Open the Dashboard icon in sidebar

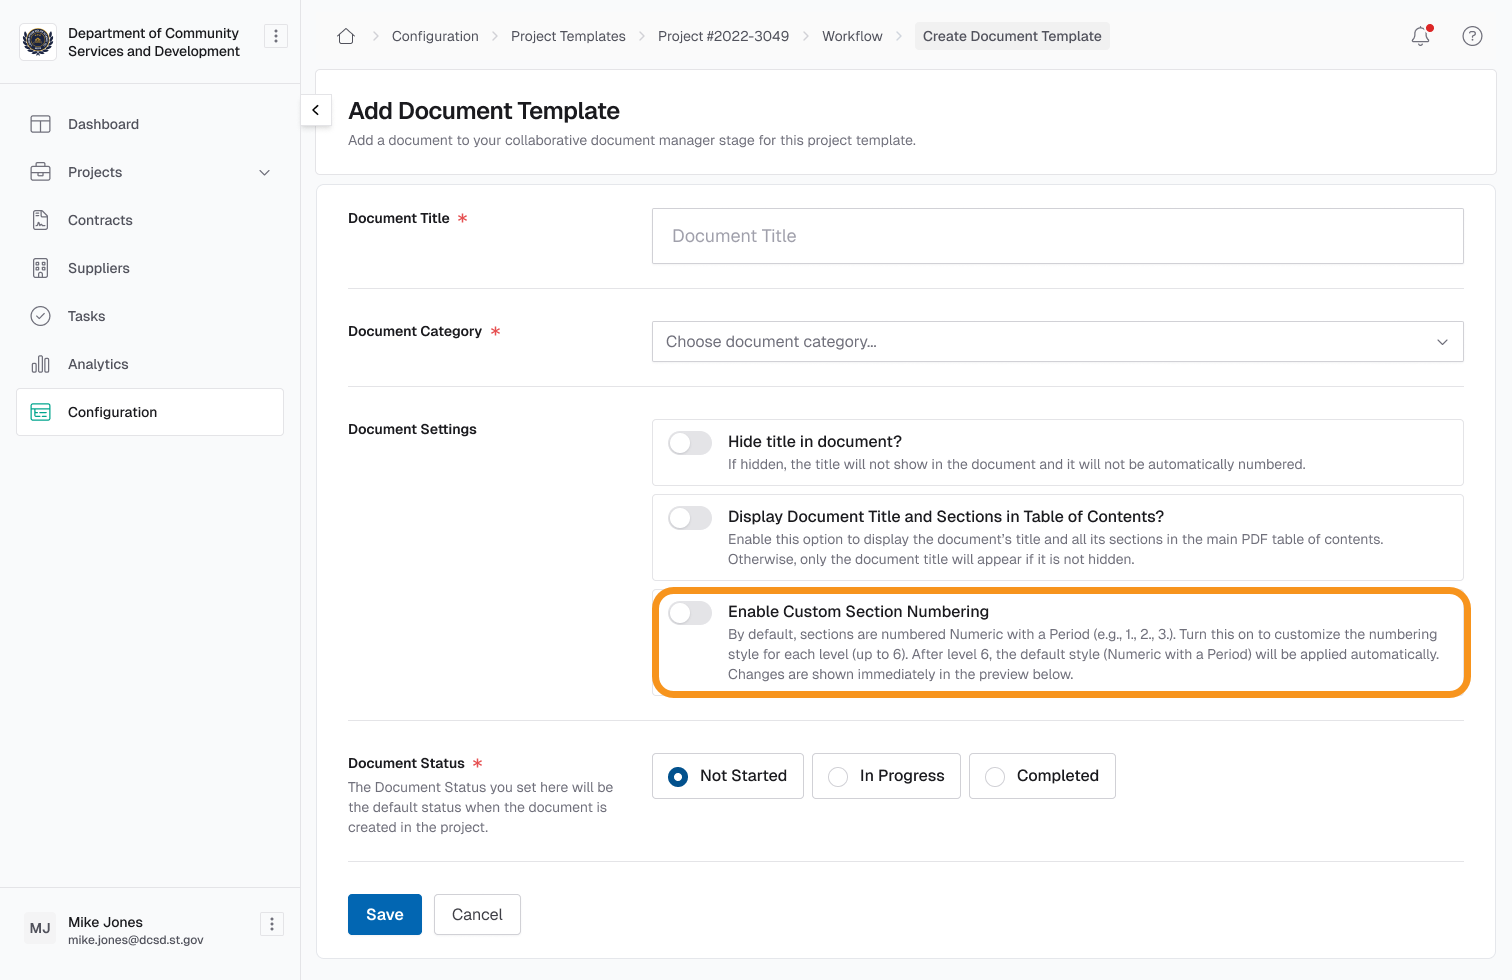[40, 124]
